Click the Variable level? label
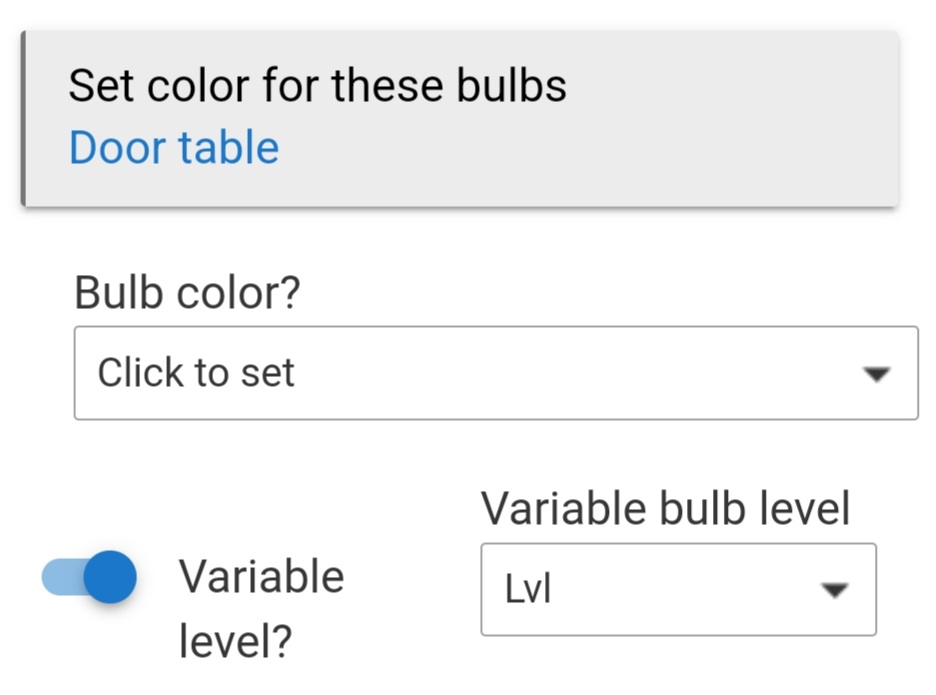This screenshot has height=695, width=936. tap(261, 605)
